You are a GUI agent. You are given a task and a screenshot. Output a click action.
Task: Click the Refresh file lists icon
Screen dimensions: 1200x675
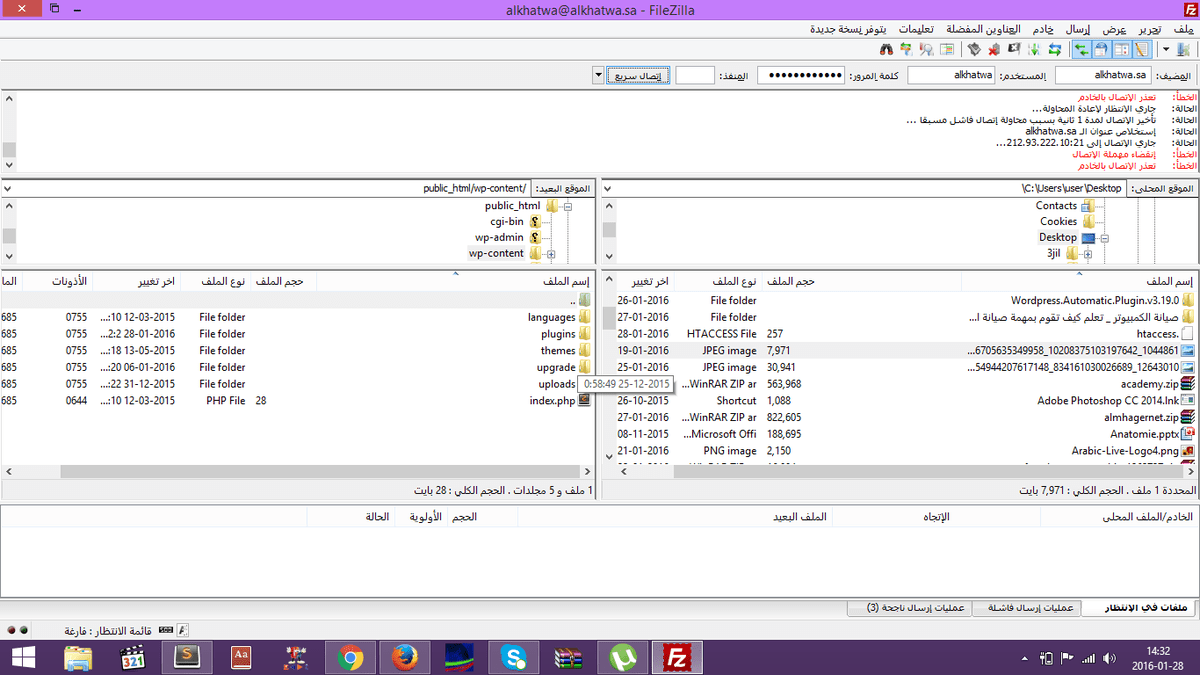coord(1054,48)
